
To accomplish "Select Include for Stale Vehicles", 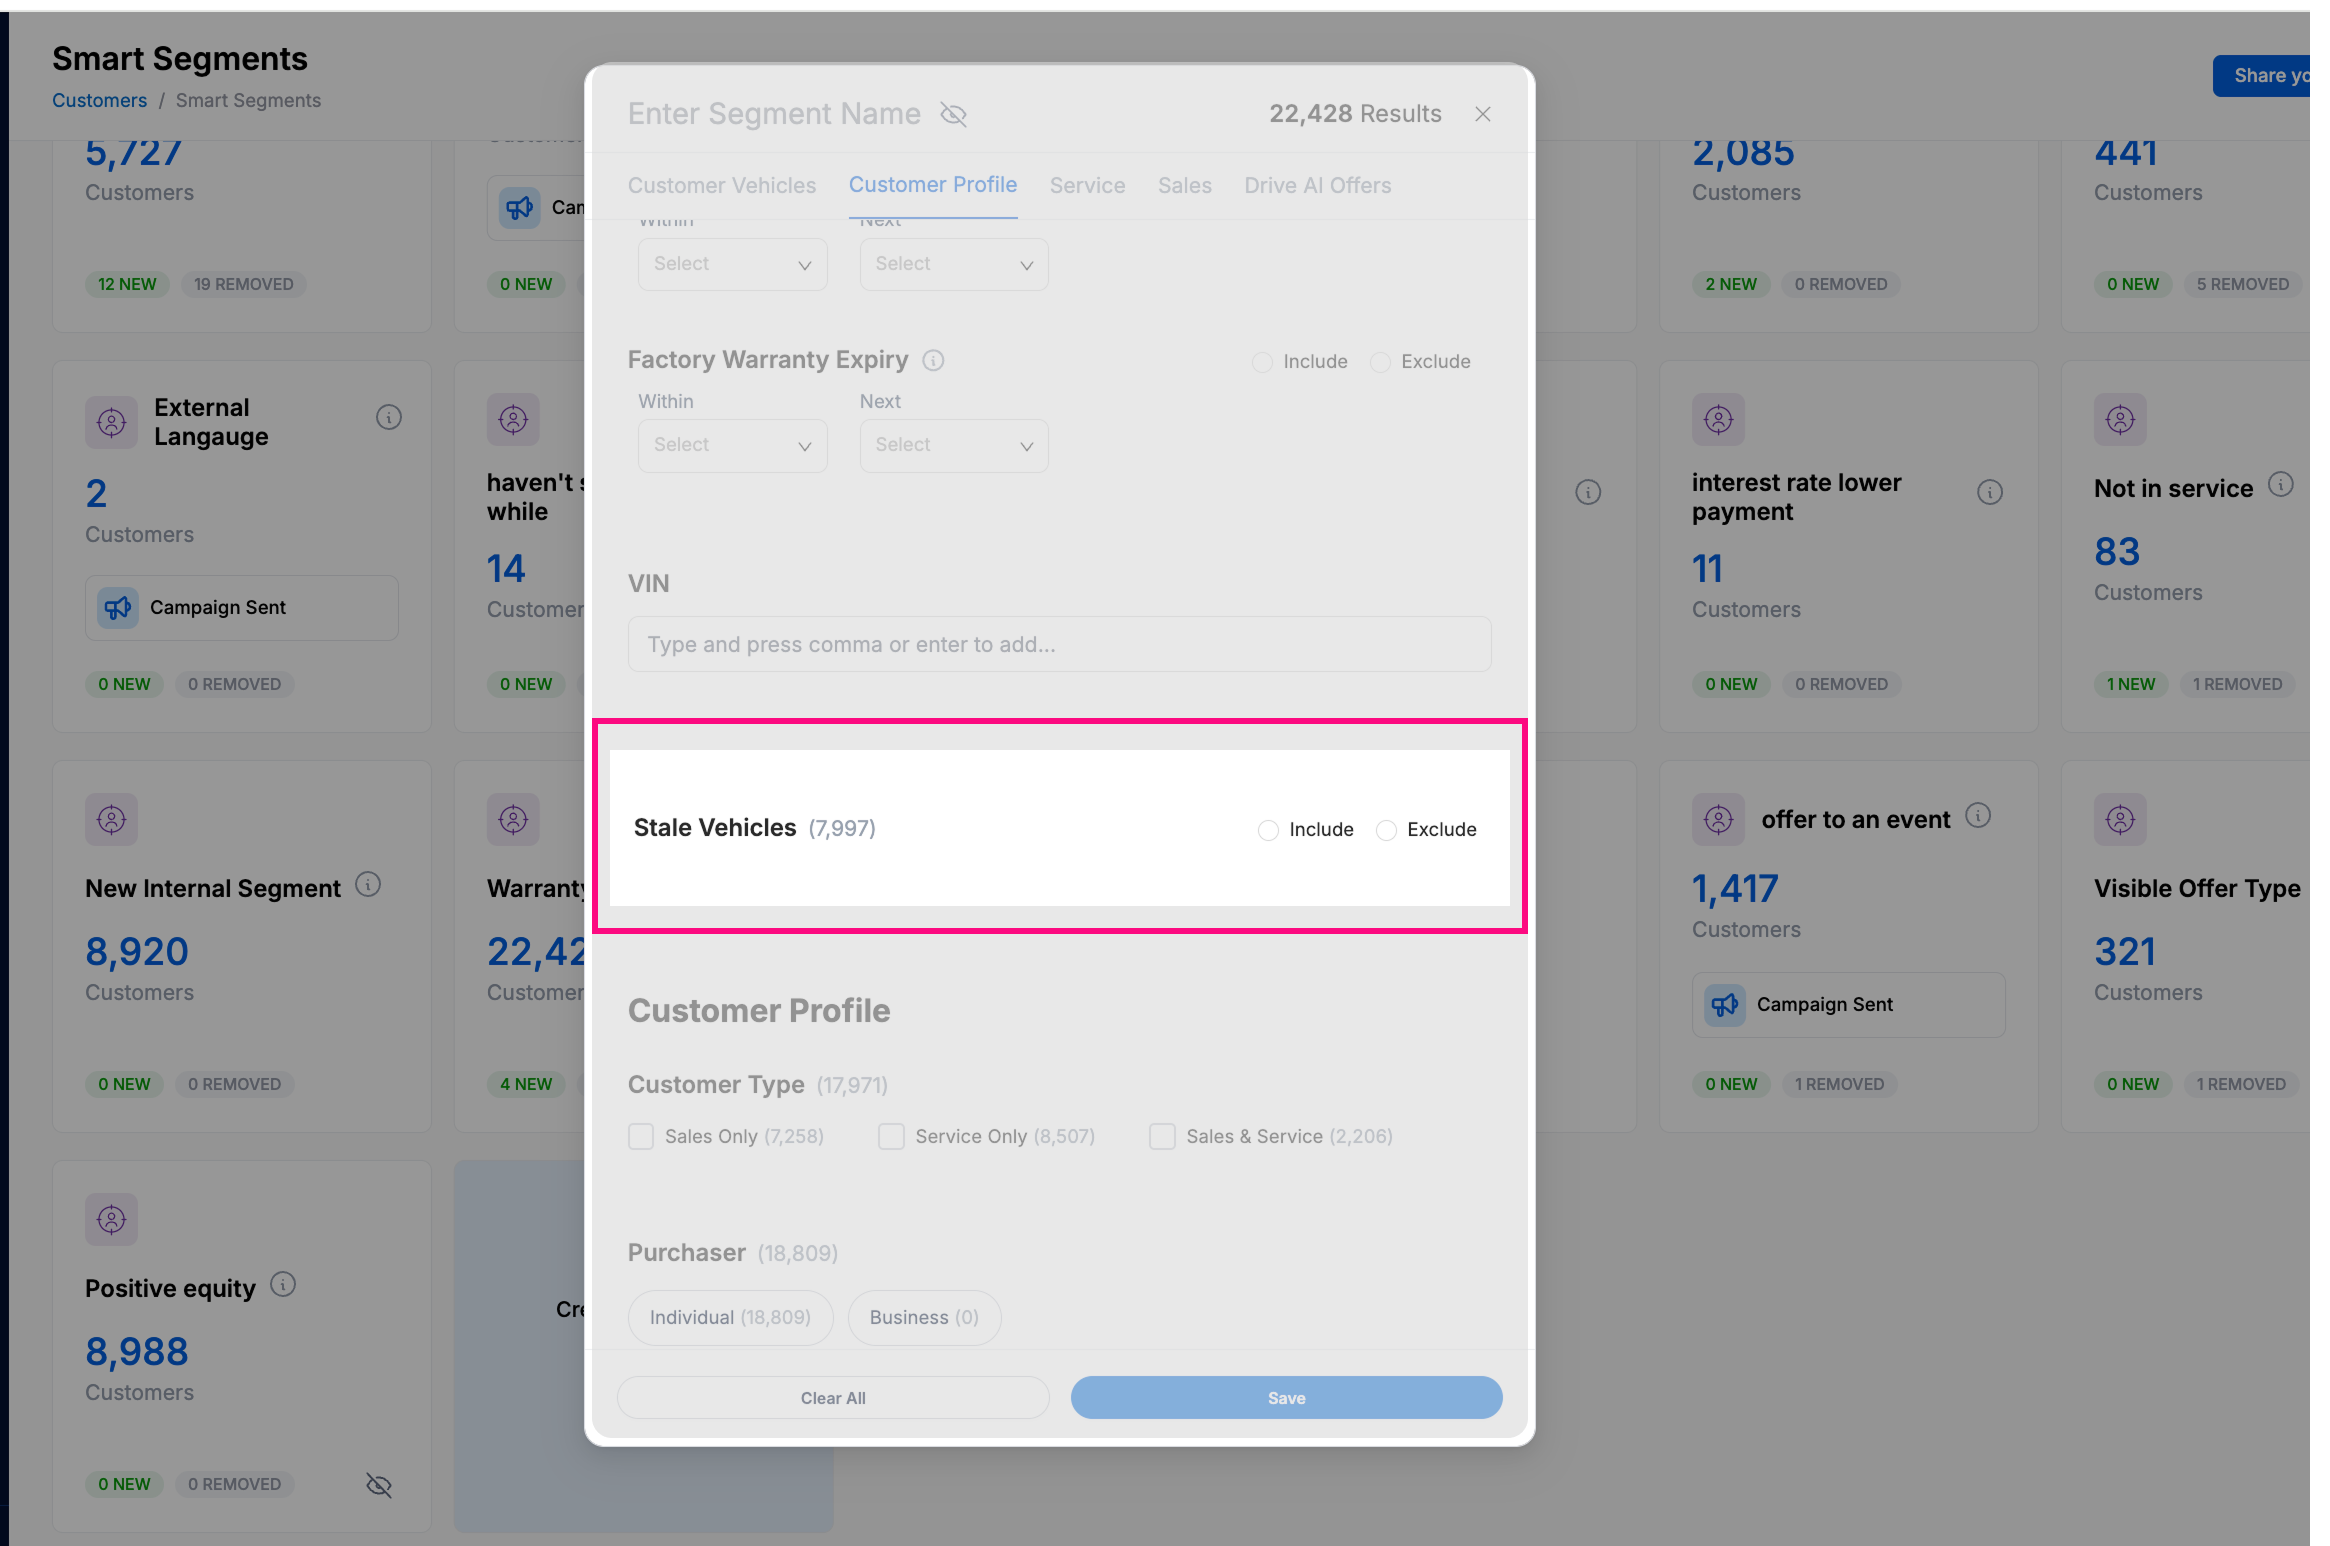I will click(1268, 830).
